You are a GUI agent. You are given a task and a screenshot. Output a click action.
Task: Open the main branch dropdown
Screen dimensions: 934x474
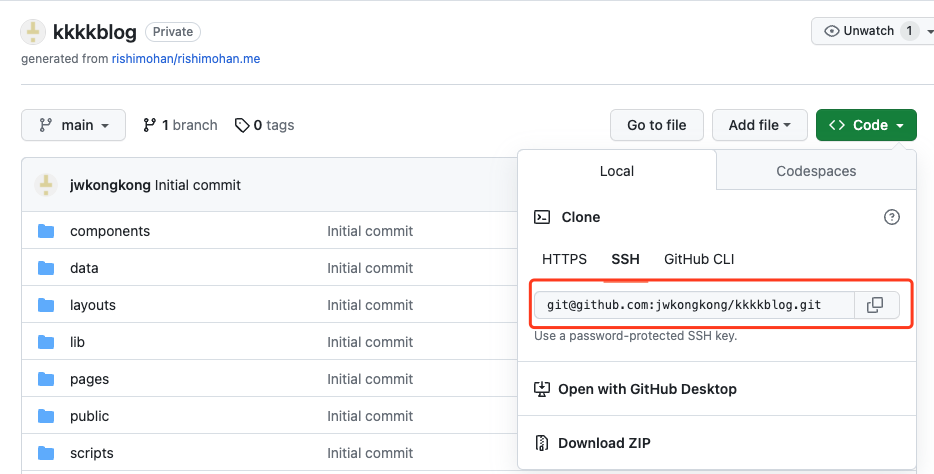click(x=73, y=125)
